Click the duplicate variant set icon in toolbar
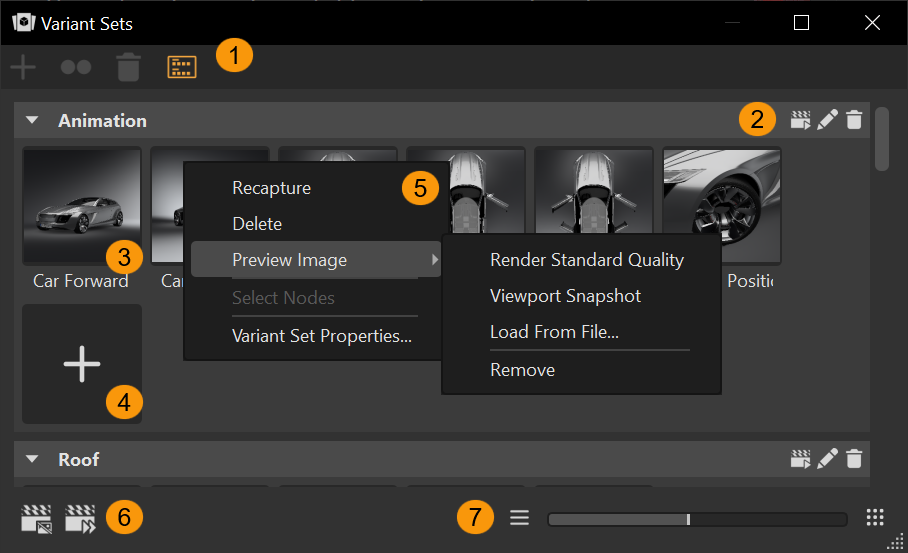 76,67
